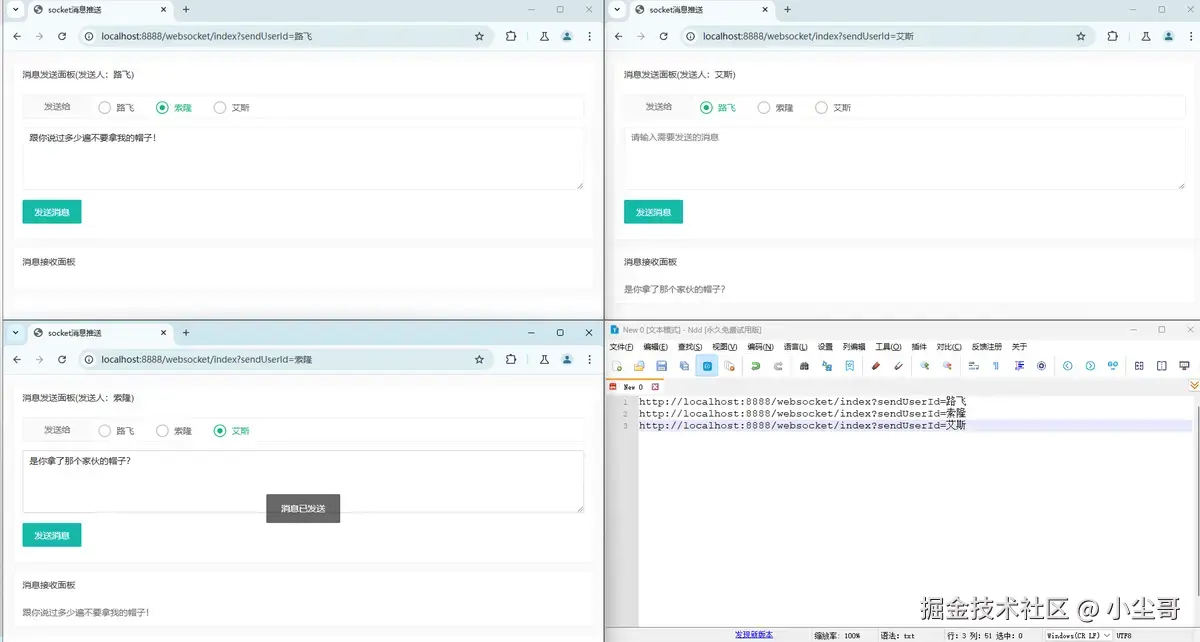Viewport: 1200px width, 642px height.
Task: Chrome menu three dots in 艾斯 window
Action: tap(1191, 36)
